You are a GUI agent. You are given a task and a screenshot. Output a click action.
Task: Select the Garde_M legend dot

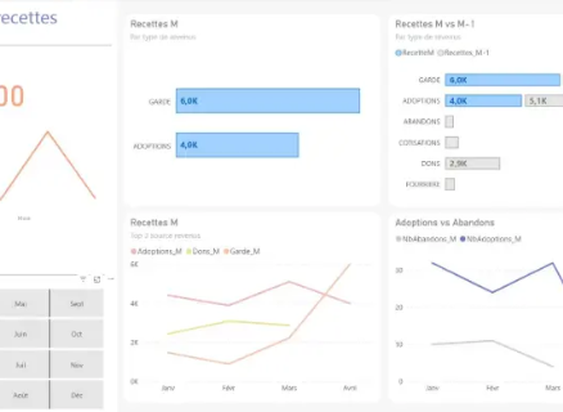tap(226, 251)
